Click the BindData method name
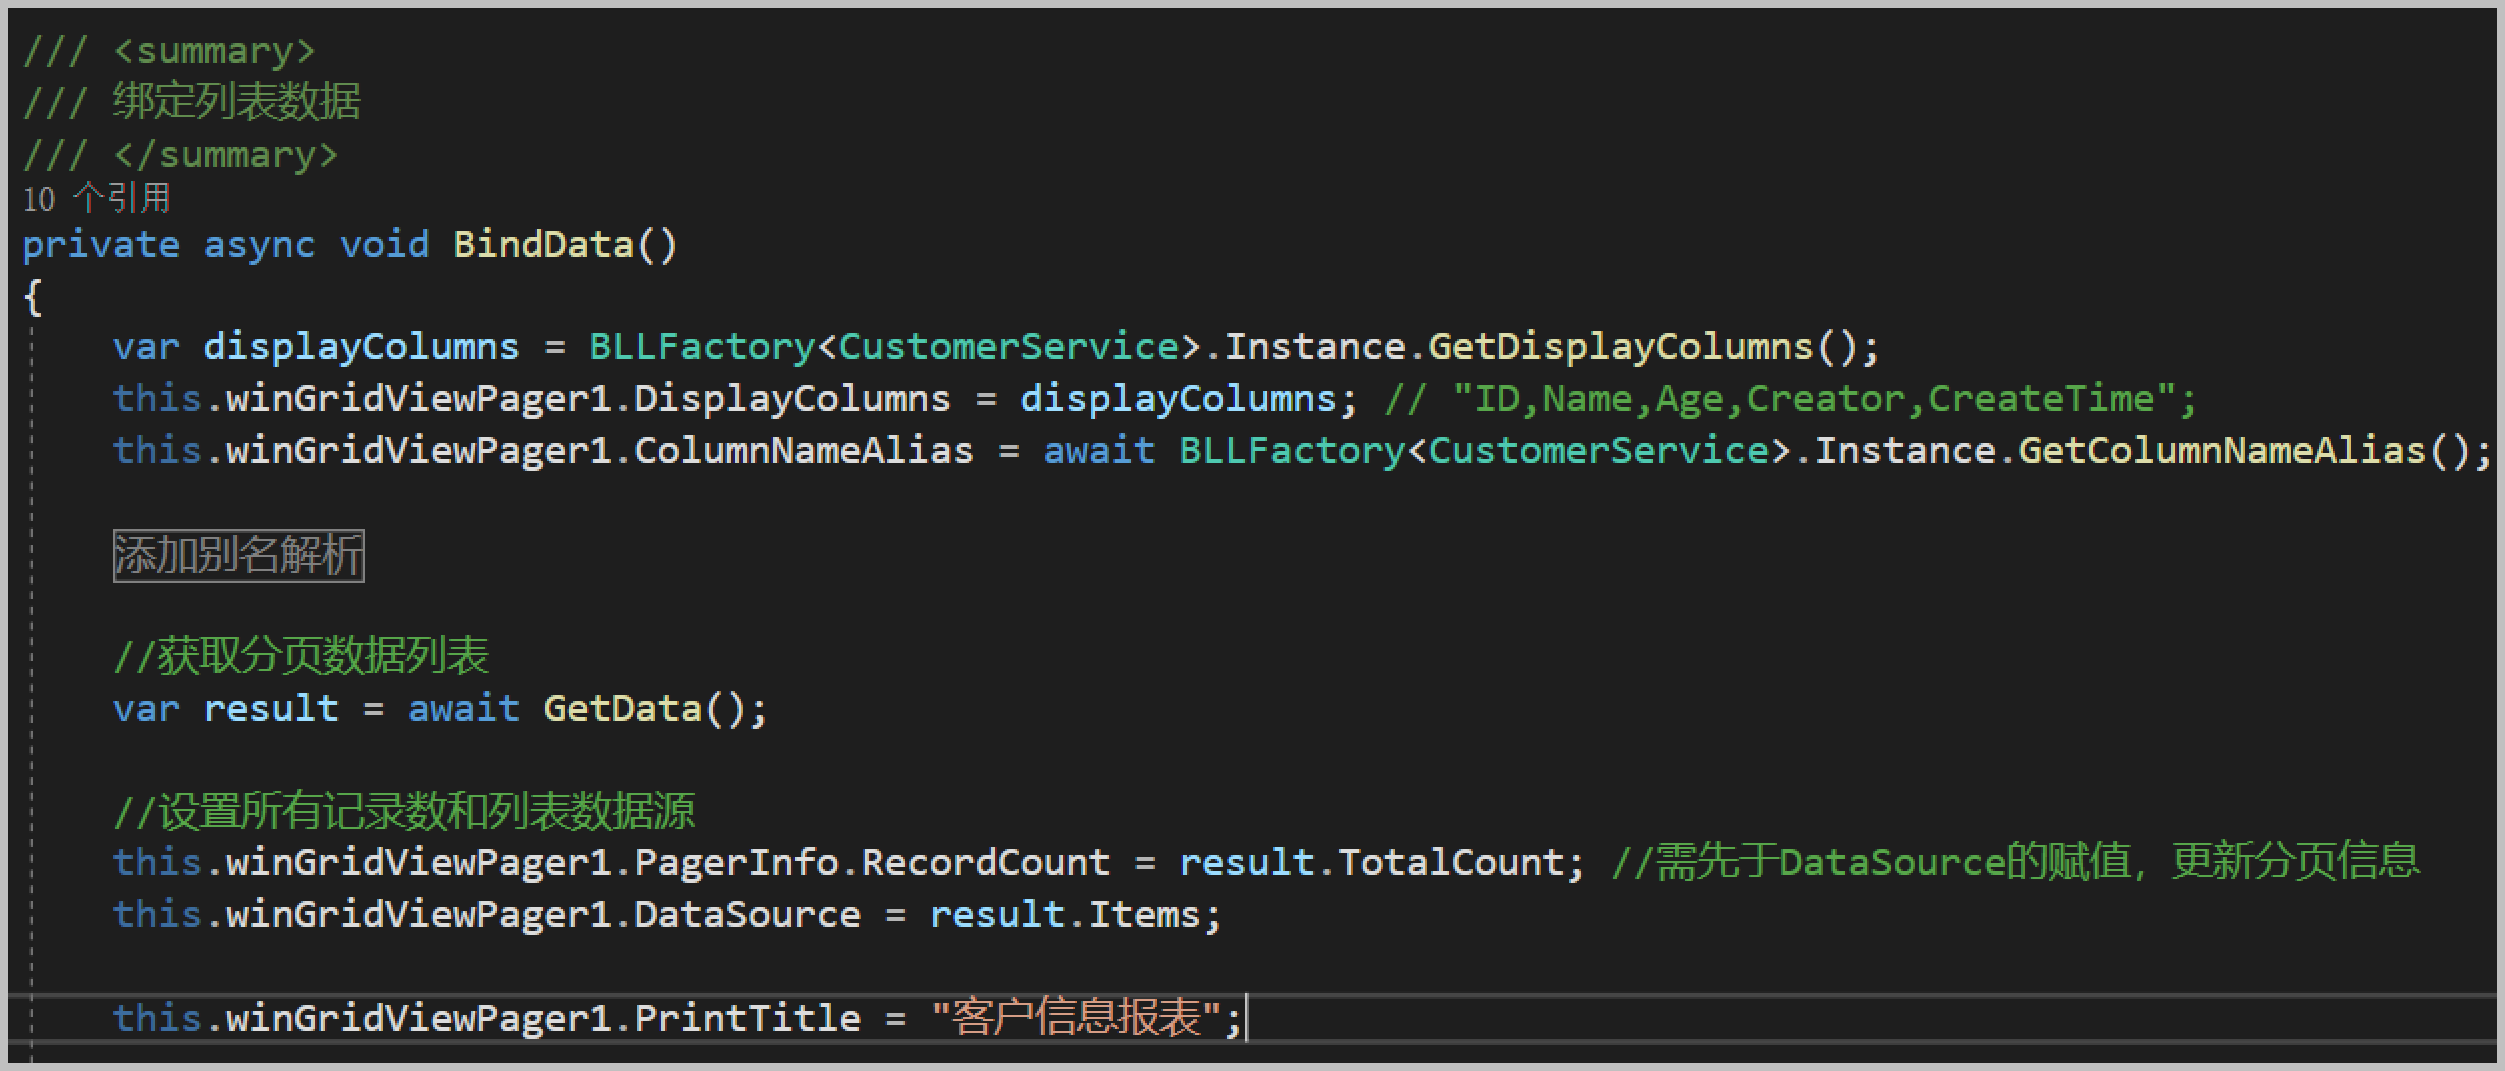The height and width of the screenshot is (1071, 2505). point(543,245)
